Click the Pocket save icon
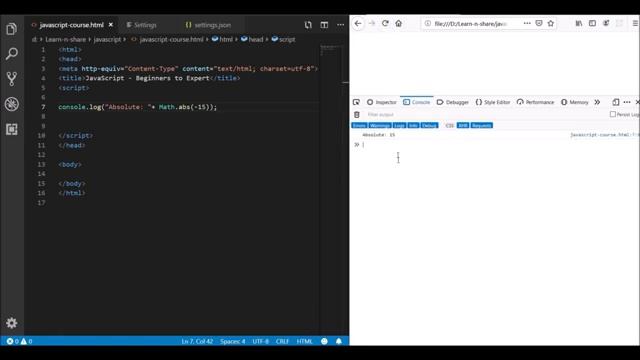The height and width of the screenshot is (360, 640). click(539, 24)
